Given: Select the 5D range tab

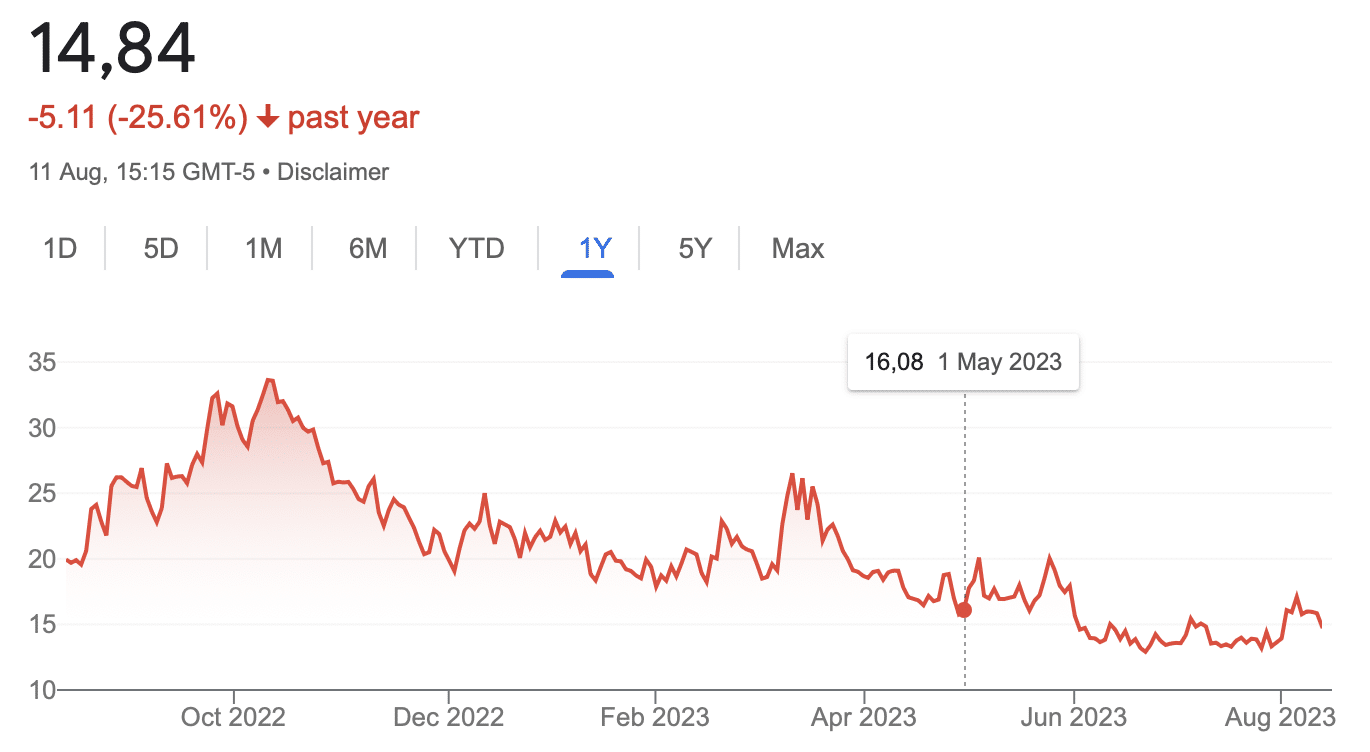Looking at the screenshot, I should (x=160, y=248).
